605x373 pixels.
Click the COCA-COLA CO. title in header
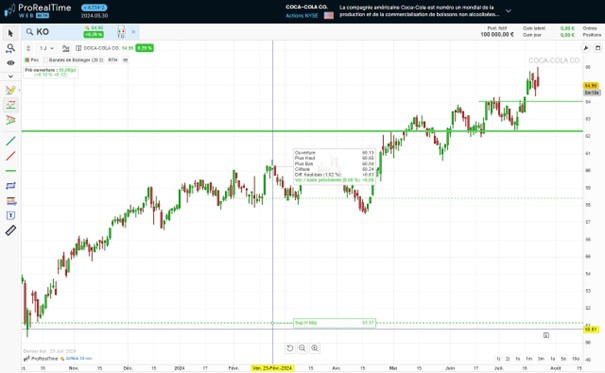point(306,7)
